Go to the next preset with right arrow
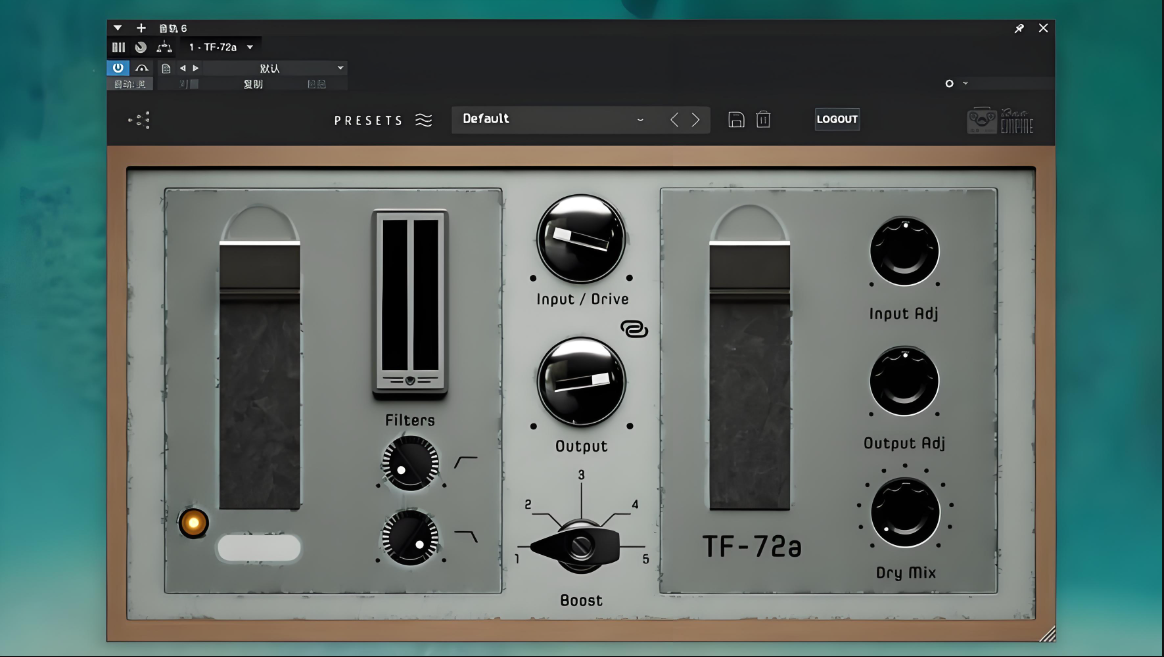Screen dimensions: 1164x657 pos(696,120)
